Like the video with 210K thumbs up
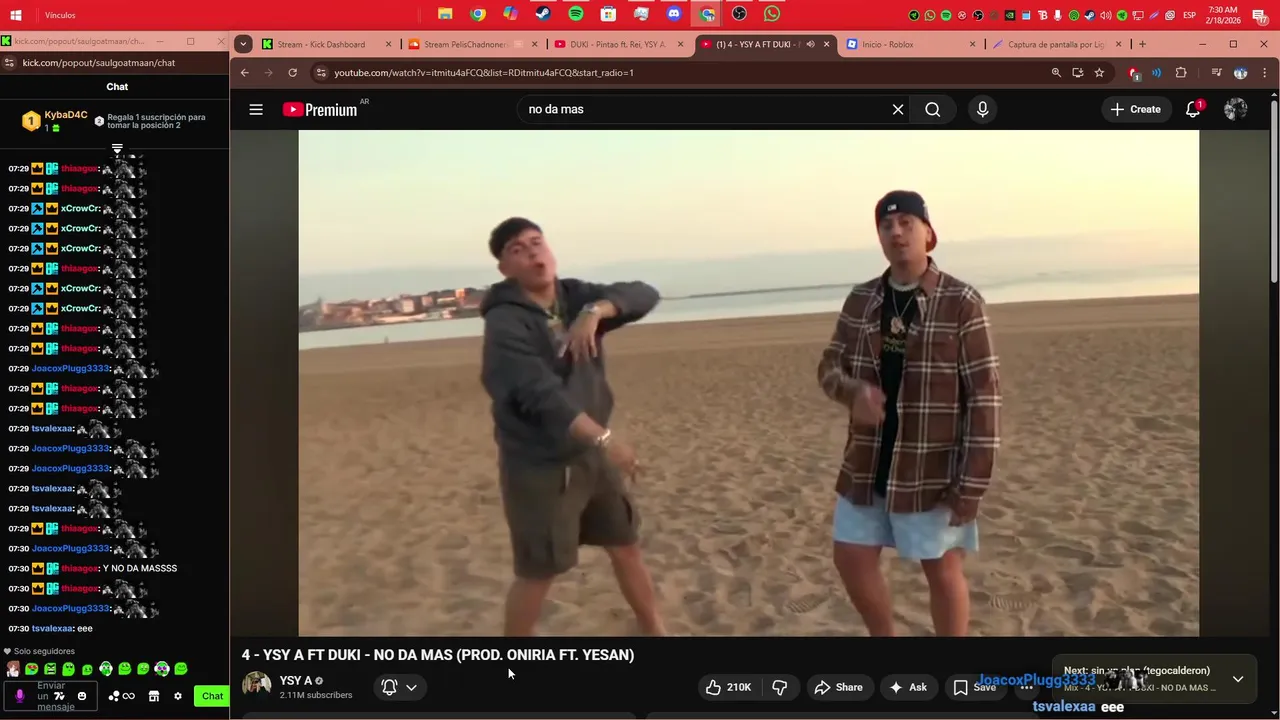The width and height of the screenshot is (1280, 720). 729,687
